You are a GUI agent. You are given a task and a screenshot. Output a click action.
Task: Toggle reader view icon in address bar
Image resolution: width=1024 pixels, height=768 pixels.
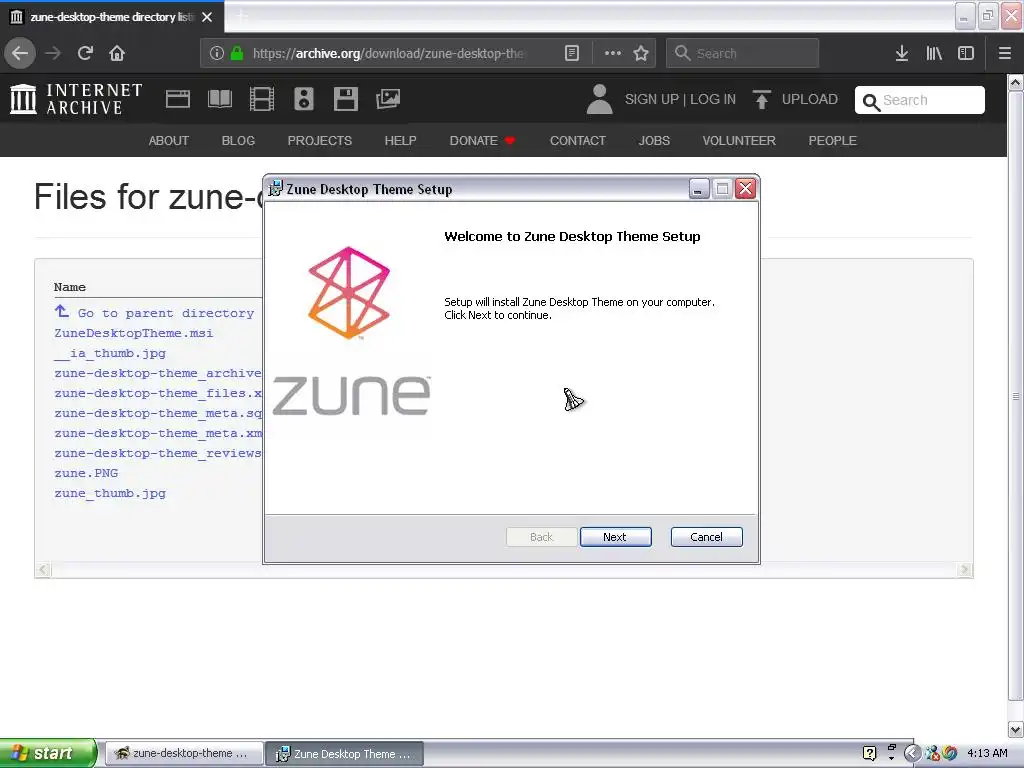coord(571,53)
